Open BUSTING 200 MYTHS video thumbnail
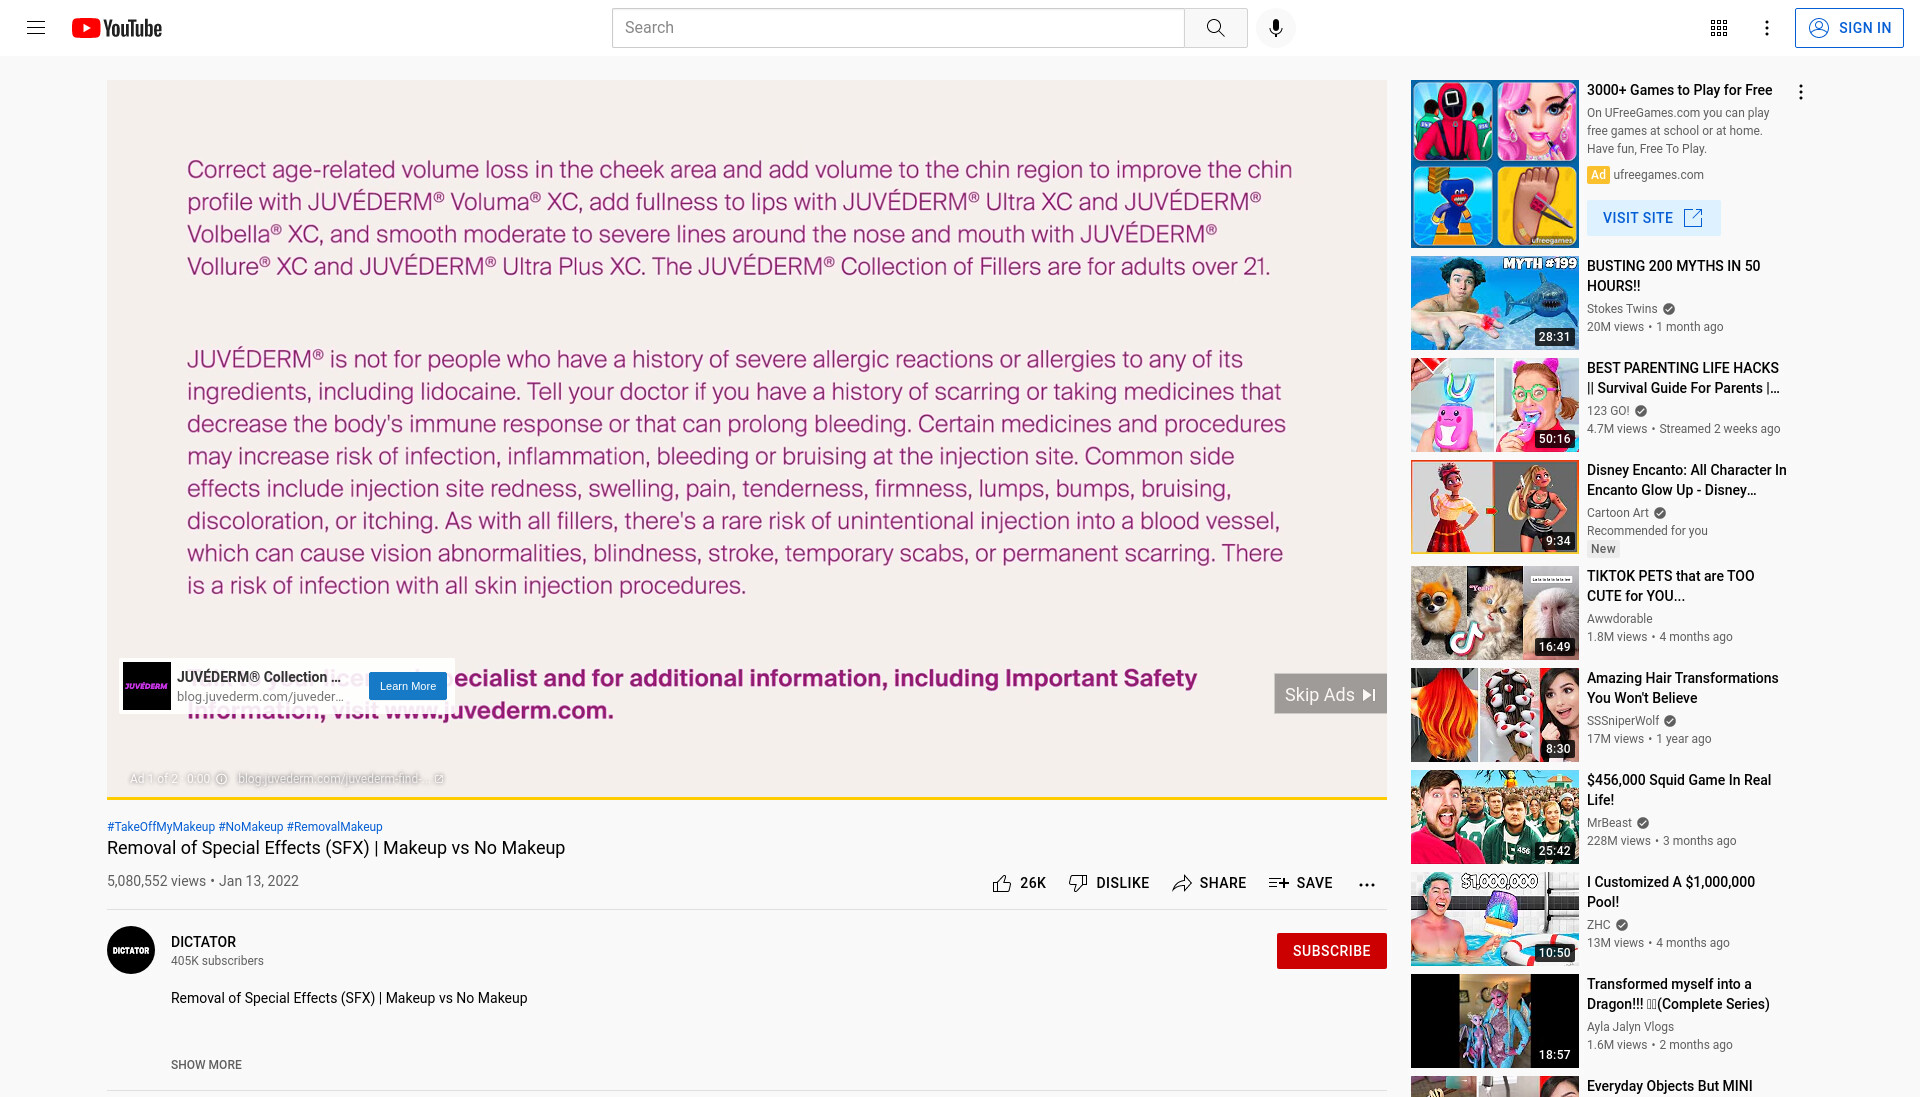The height and width of the screenshot is (1097, 1920). (x=1495, y=303)
